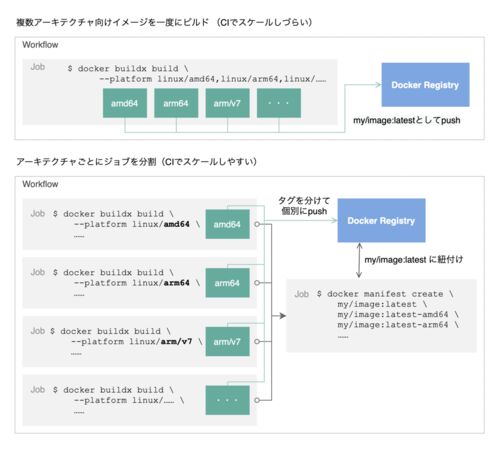500x449 pixels.
Task: Click the circle connector next to lower arm64
Action: [x=257, y=283]
